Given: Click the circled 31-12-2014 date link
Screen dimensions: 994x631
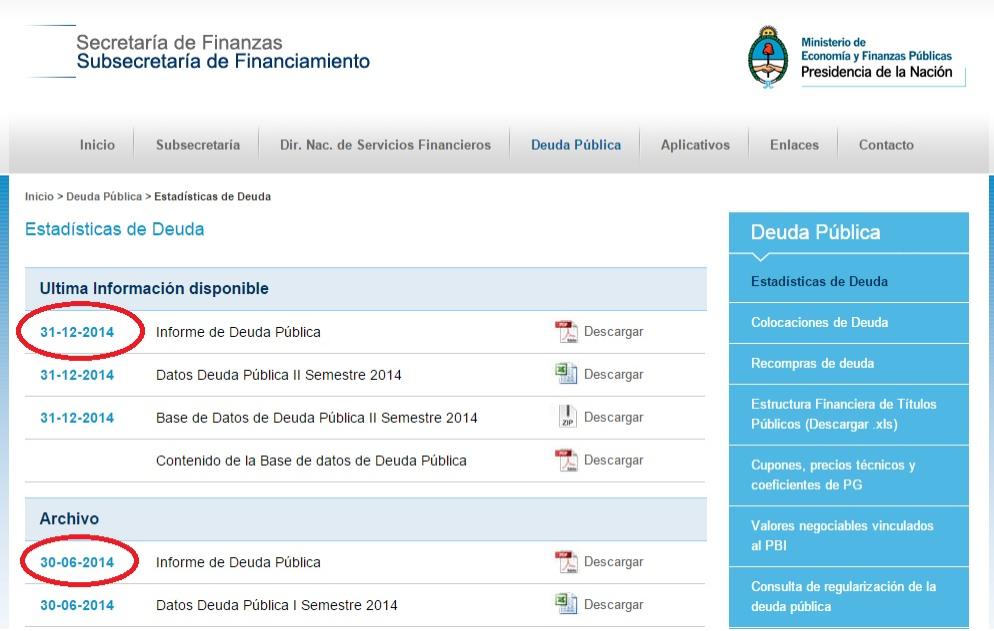Looking at the screenshot, I should point(77,332).
